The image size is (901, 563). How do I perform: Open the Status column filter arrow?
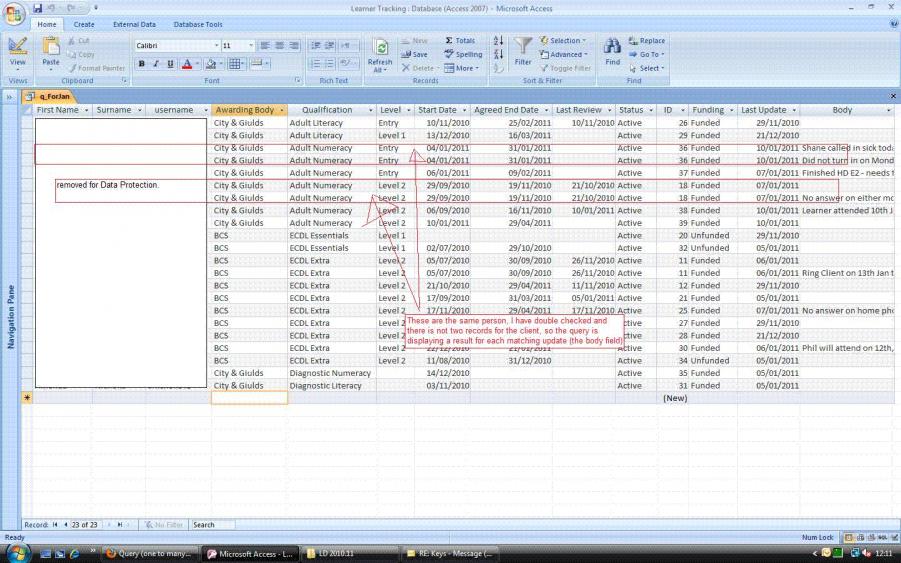(651, 110)
